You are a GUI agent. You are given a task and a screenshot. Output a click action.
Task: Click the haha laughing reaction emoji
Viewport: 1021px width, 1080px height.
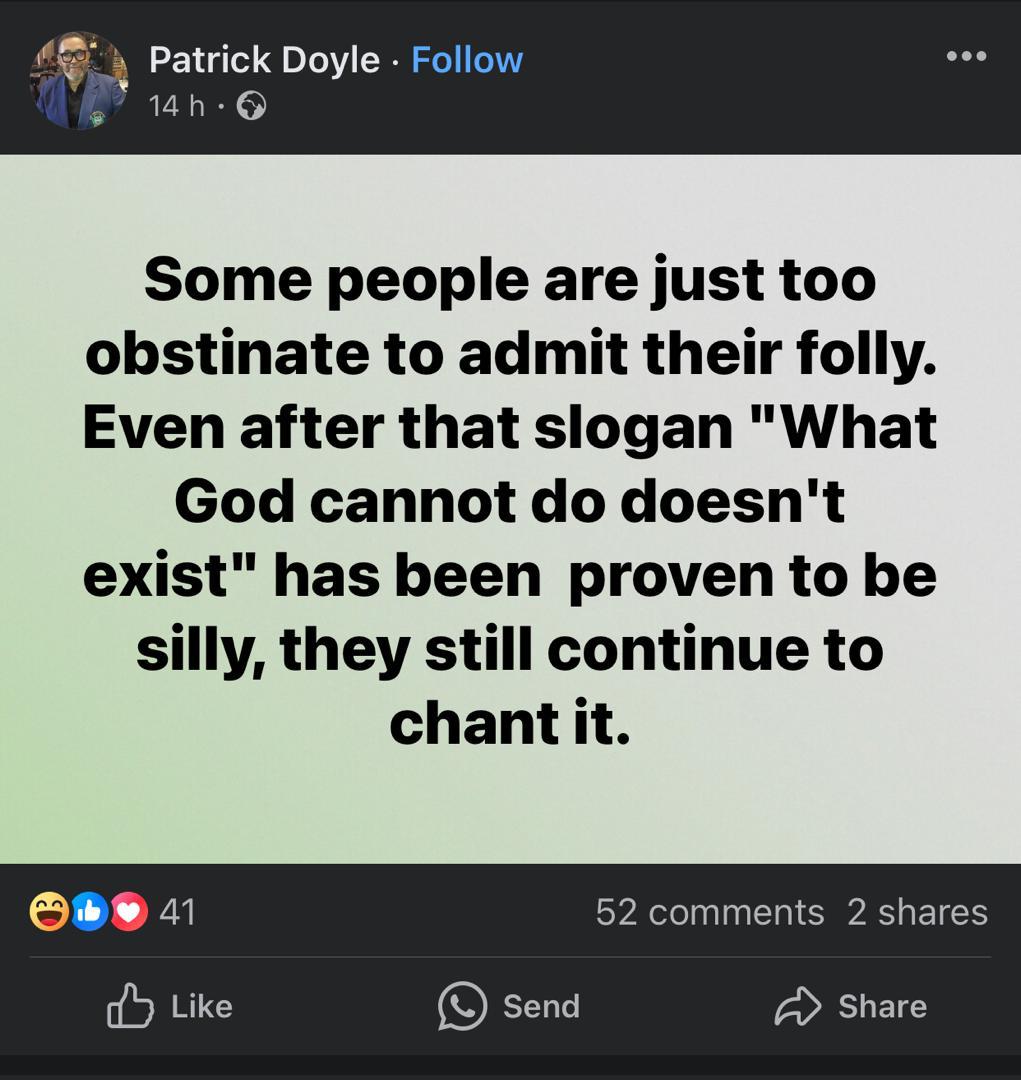49,911
